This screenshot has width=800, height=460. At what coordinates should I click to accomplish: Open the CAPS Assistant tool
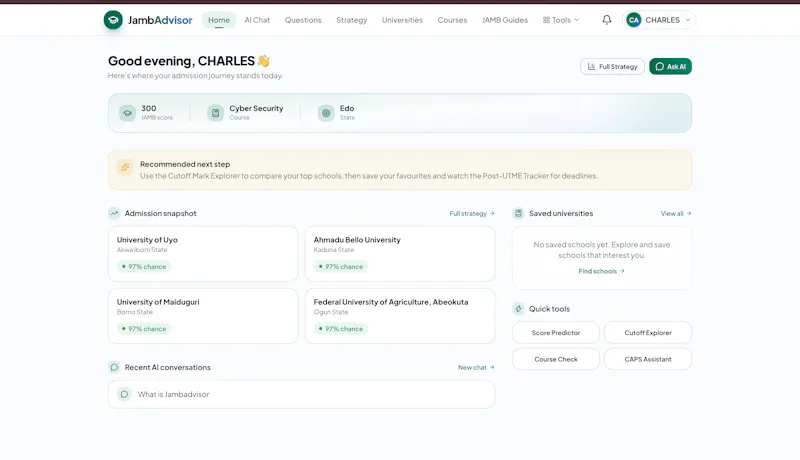tap(648, 359)
